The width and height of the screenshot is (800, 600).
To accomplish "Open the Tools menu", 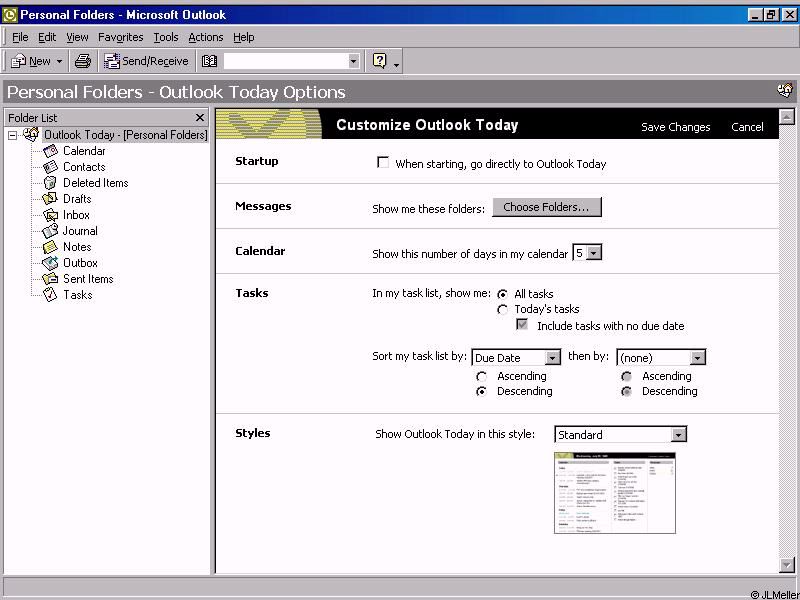I will click(166, 37).
